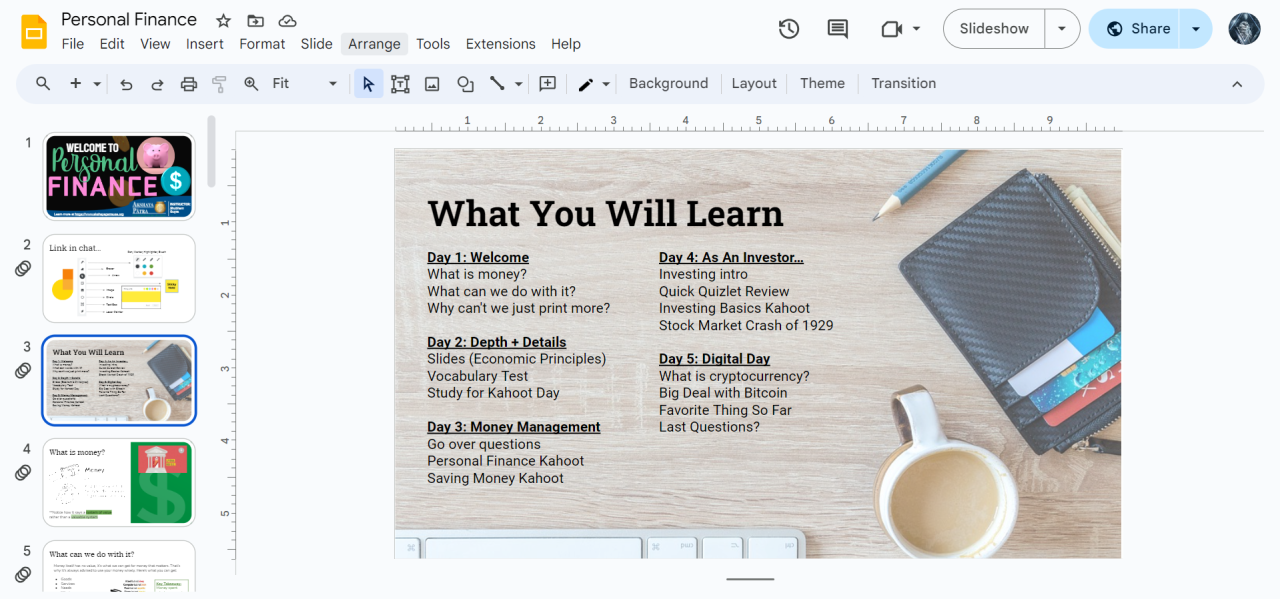Viewport: 1280px width, 599px height.
Task: Select the line drawing tool
Action: tap(497, 84)
